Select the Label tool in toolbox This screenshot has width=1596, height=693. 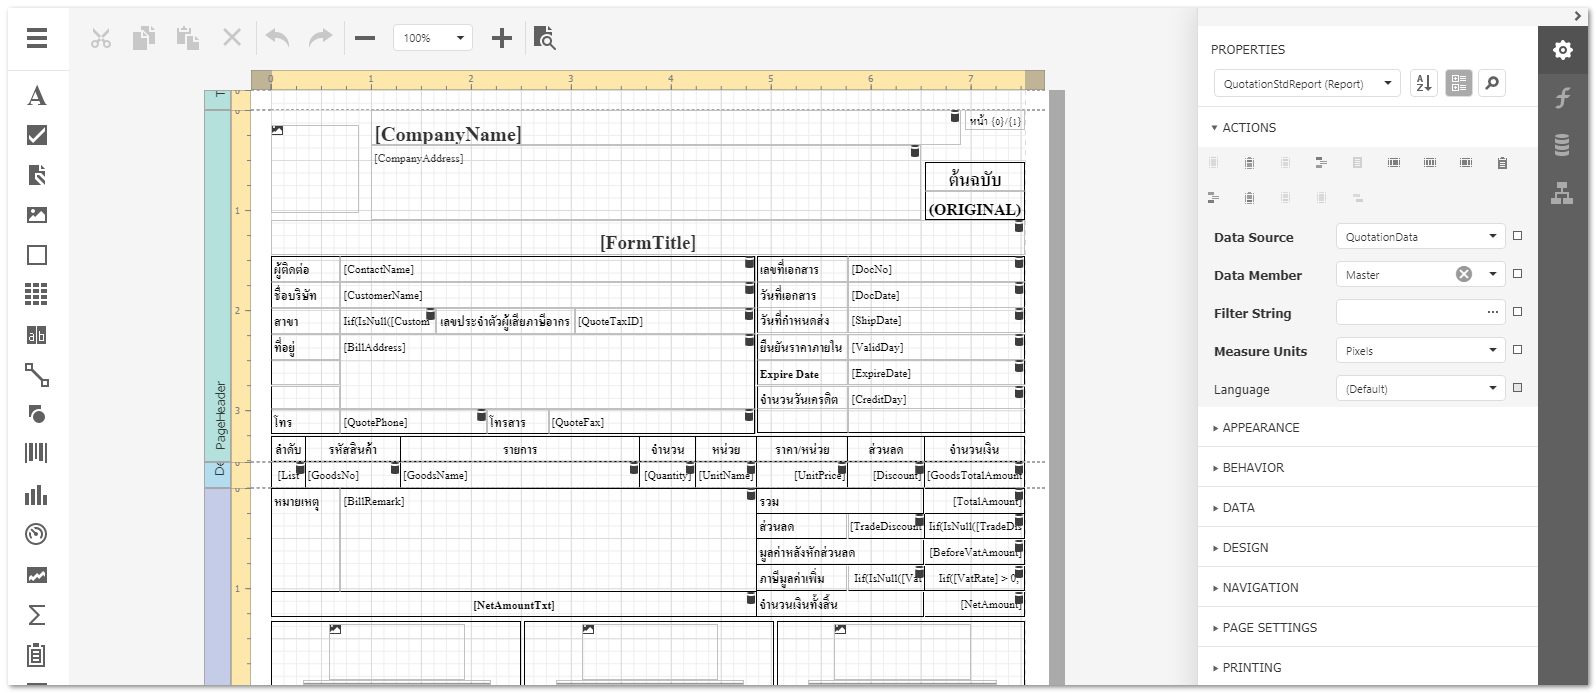[x=37, y=96]
